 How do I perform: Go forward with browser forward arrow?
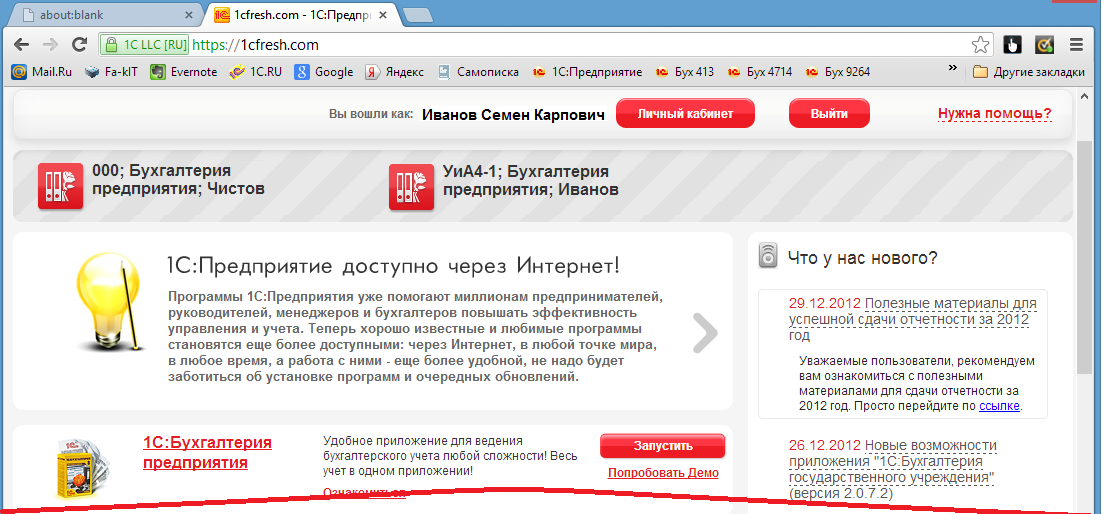coord(50,45)
